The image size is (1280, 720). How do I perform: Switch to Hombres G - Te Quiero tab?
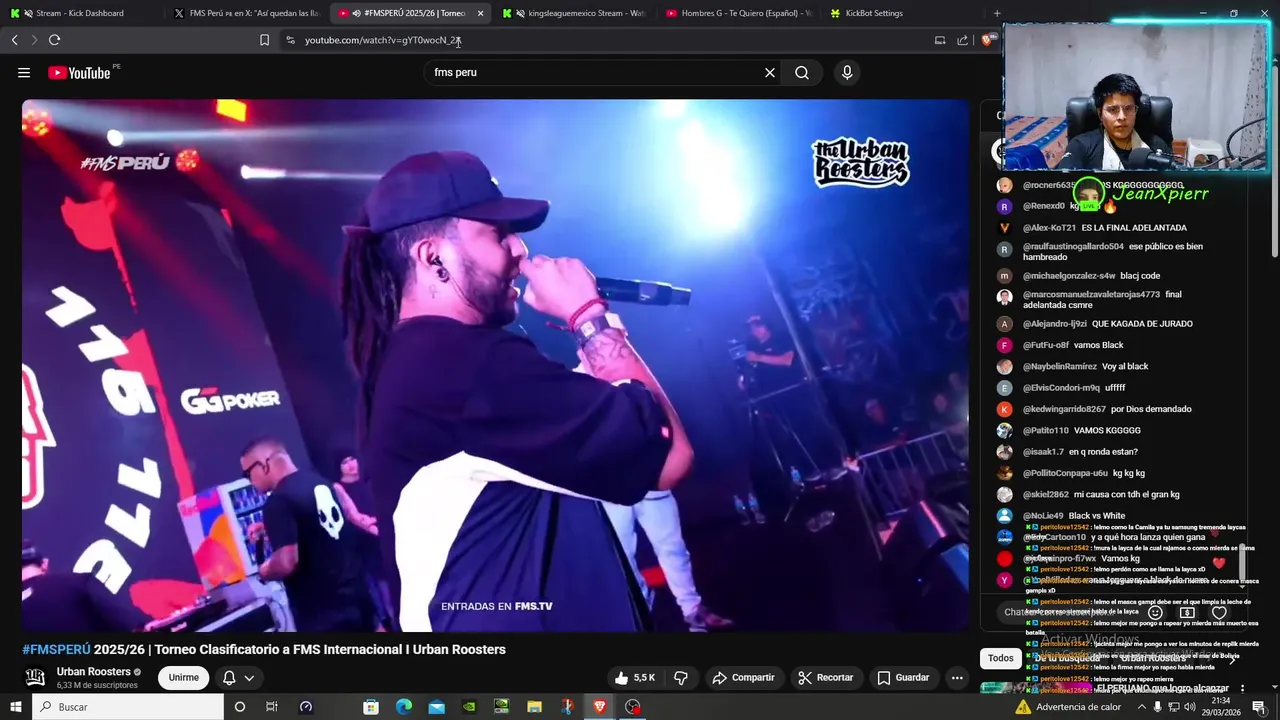(738, 13)
